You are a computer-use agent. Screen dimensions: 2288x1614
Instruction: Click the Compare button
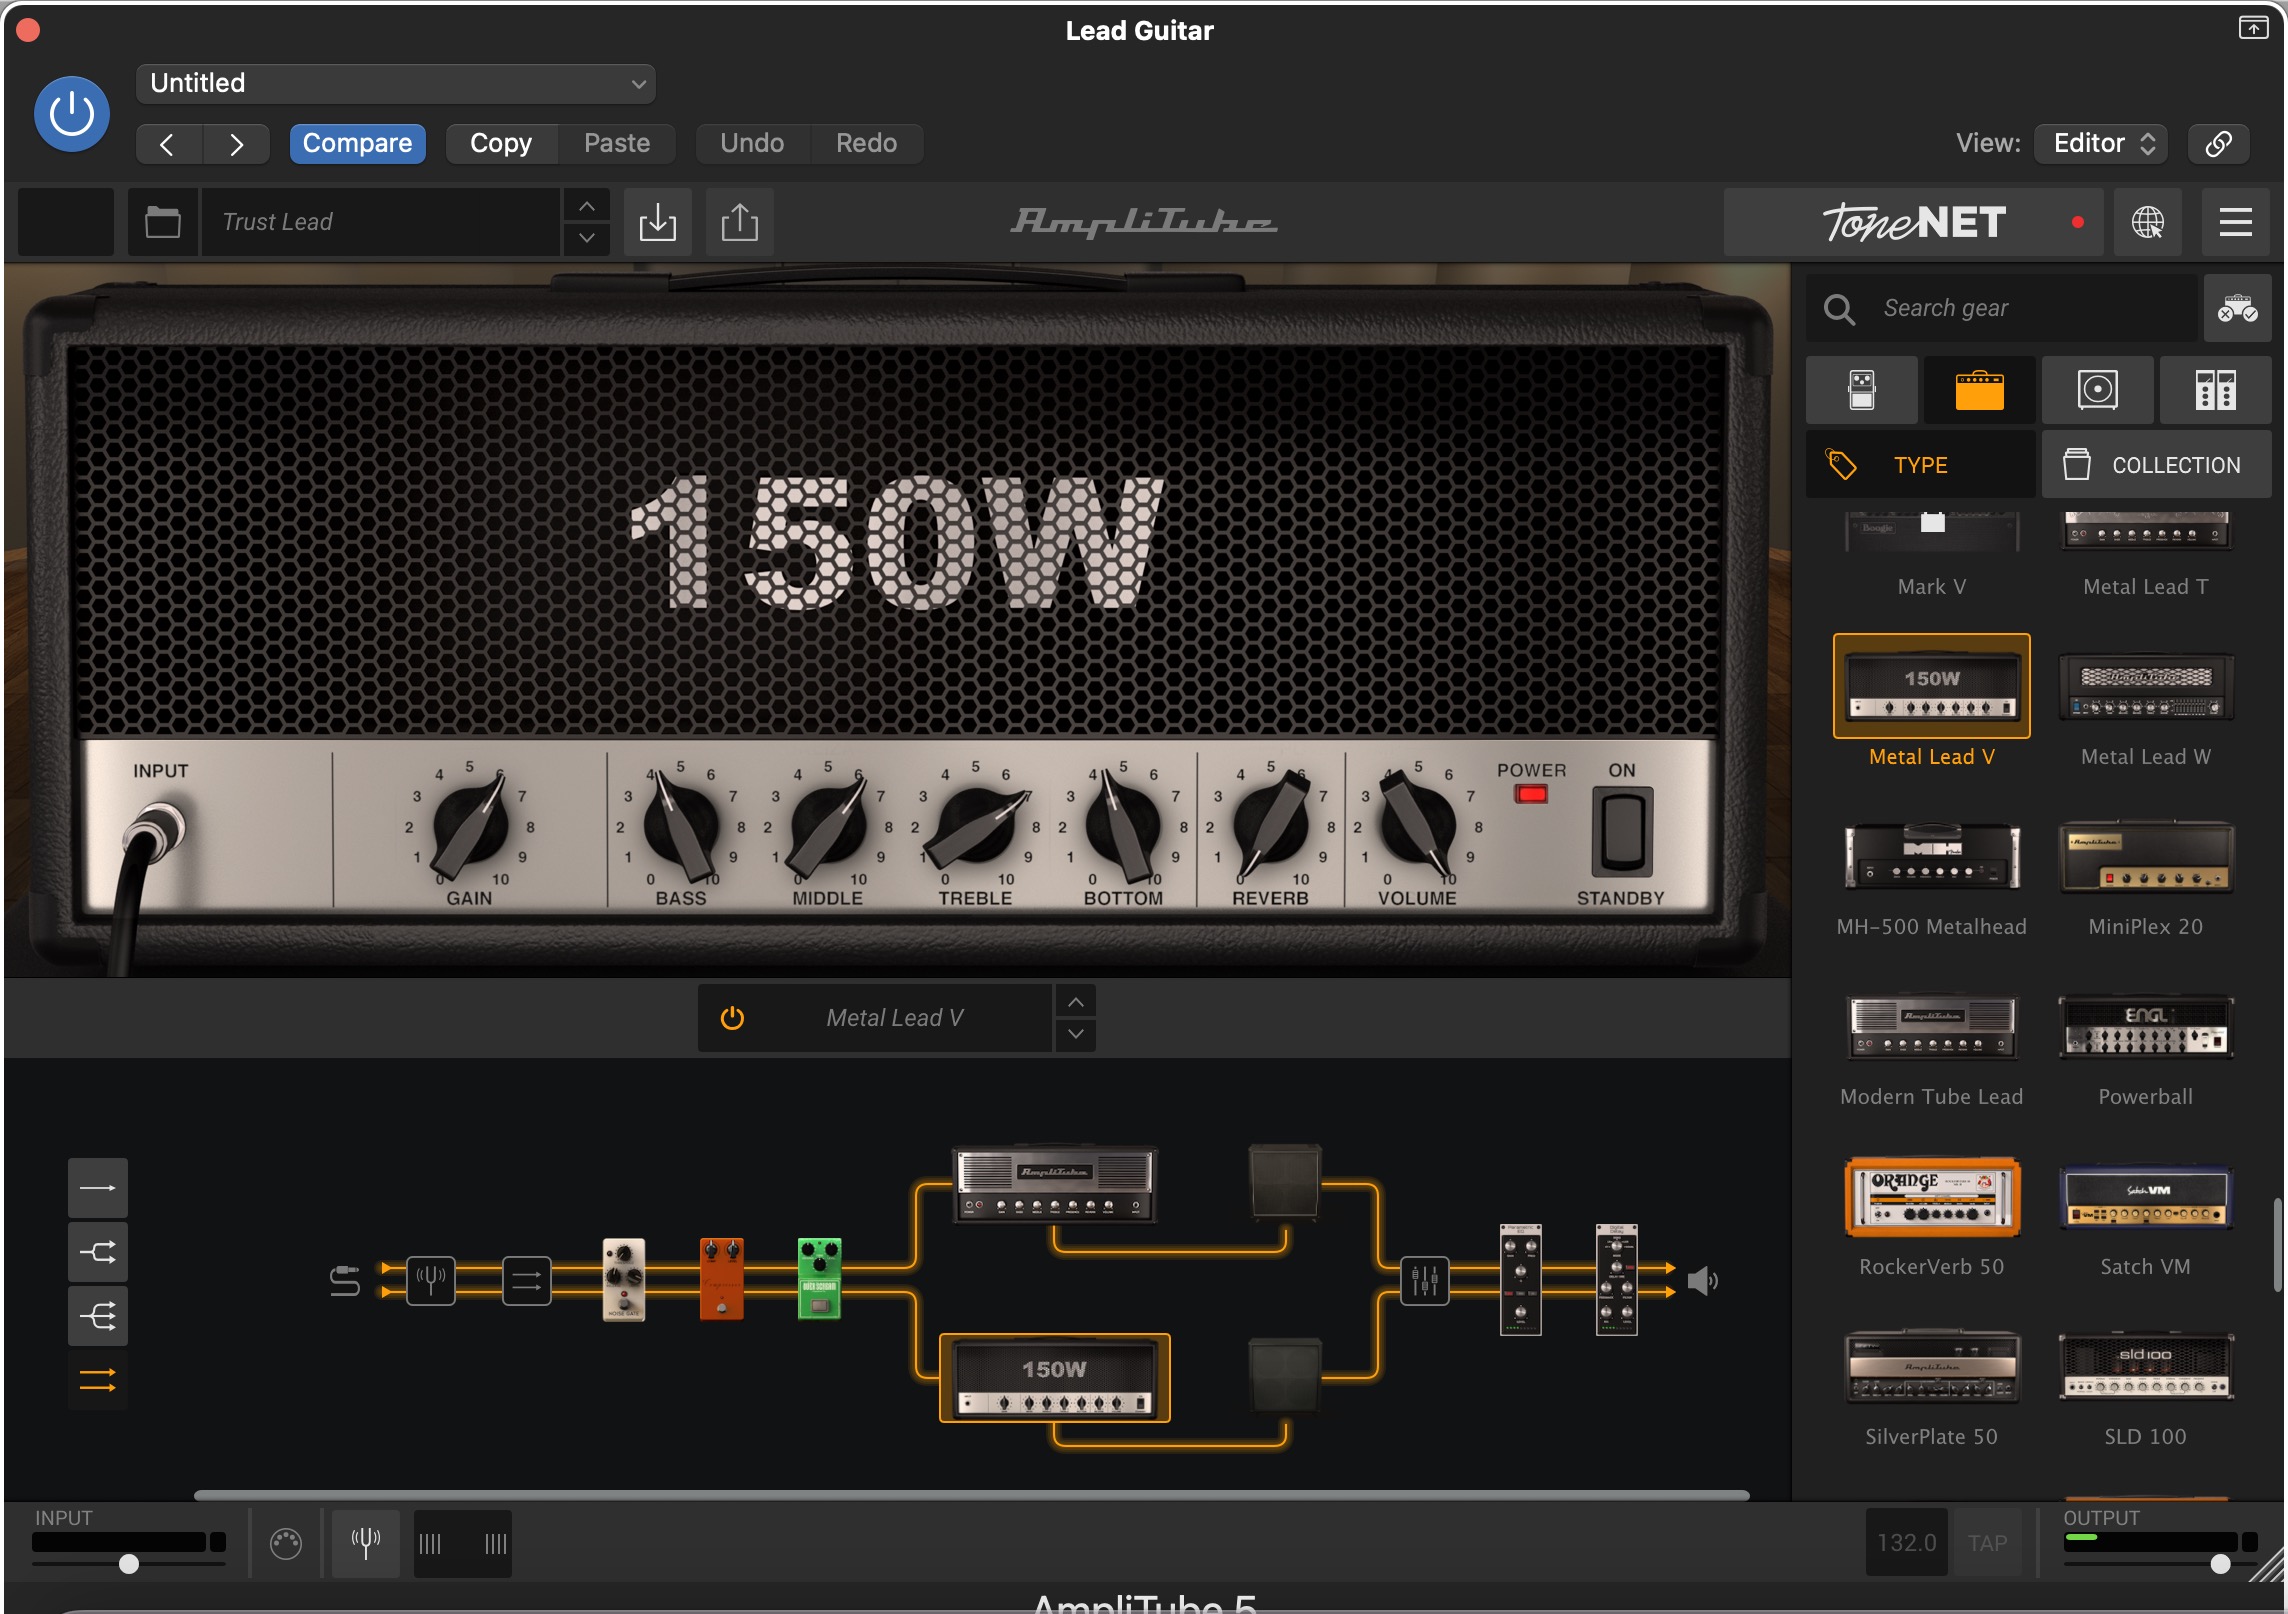(x=357, y=144)
